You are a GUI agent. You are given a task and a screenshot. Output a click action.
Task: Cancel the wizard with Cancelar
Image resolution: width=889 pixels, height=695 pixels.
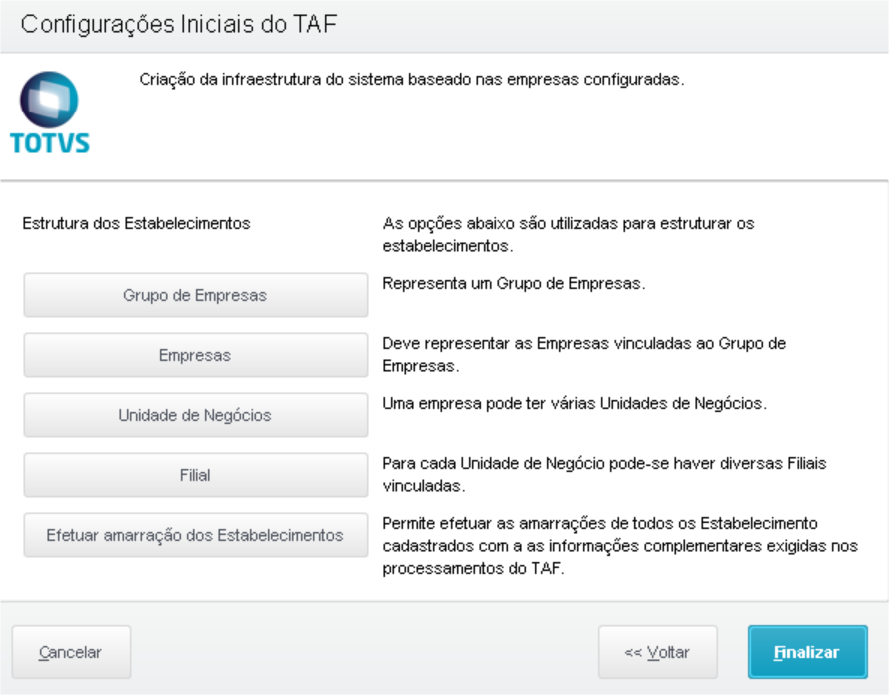pyautogui.click(x=71, y=652)
